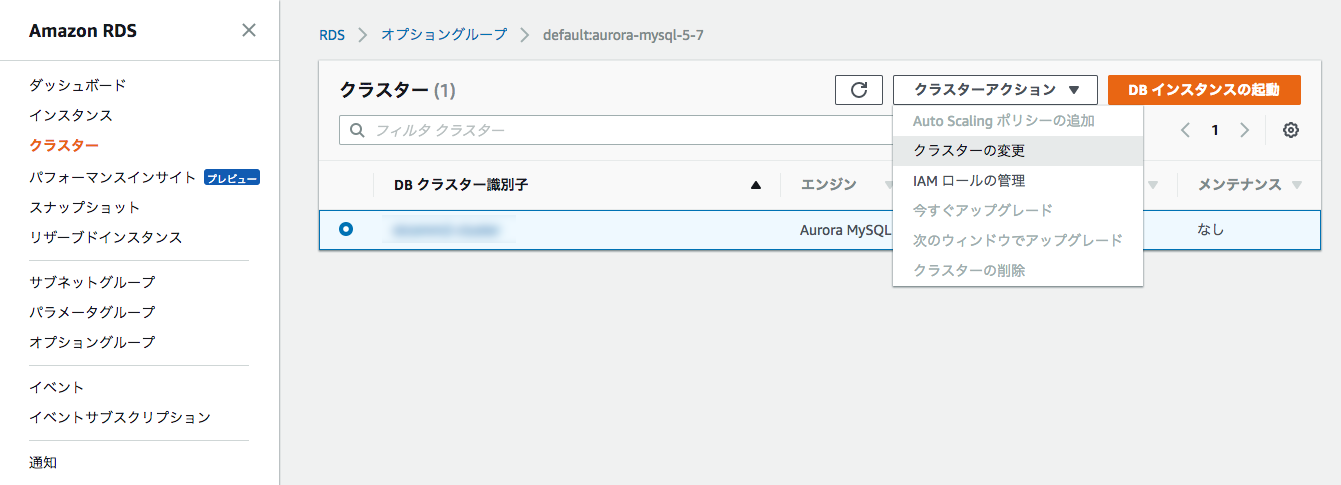1341x485 pixels.
Task: Open オプショングループ breadcrumb link
Action: [444, 35]
